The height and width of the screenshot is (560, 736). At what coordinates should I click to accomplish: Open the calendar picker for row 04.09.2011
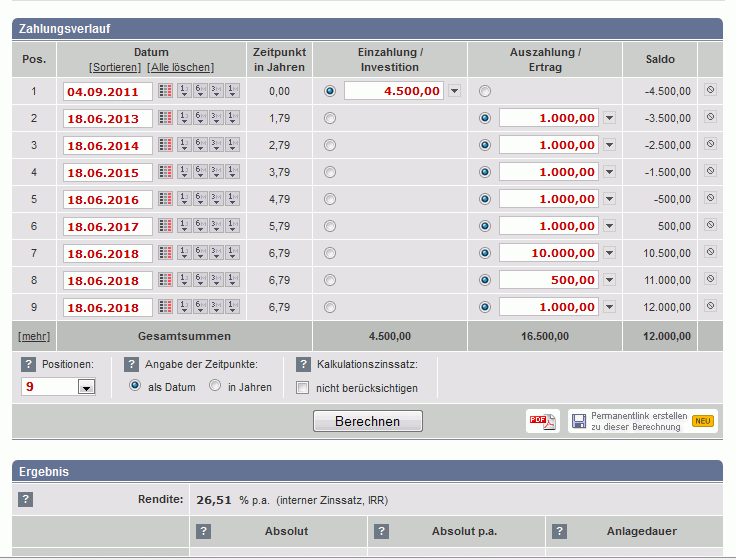(165, 91)
